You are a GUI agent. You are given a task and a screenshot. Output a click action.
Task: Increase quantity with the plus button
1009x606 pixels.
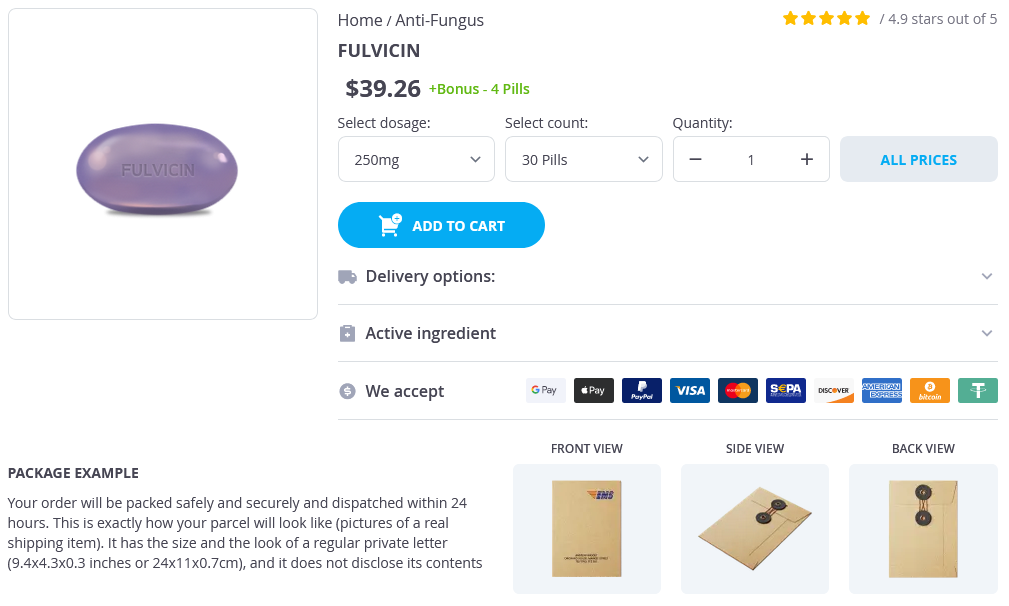(807, 160)
